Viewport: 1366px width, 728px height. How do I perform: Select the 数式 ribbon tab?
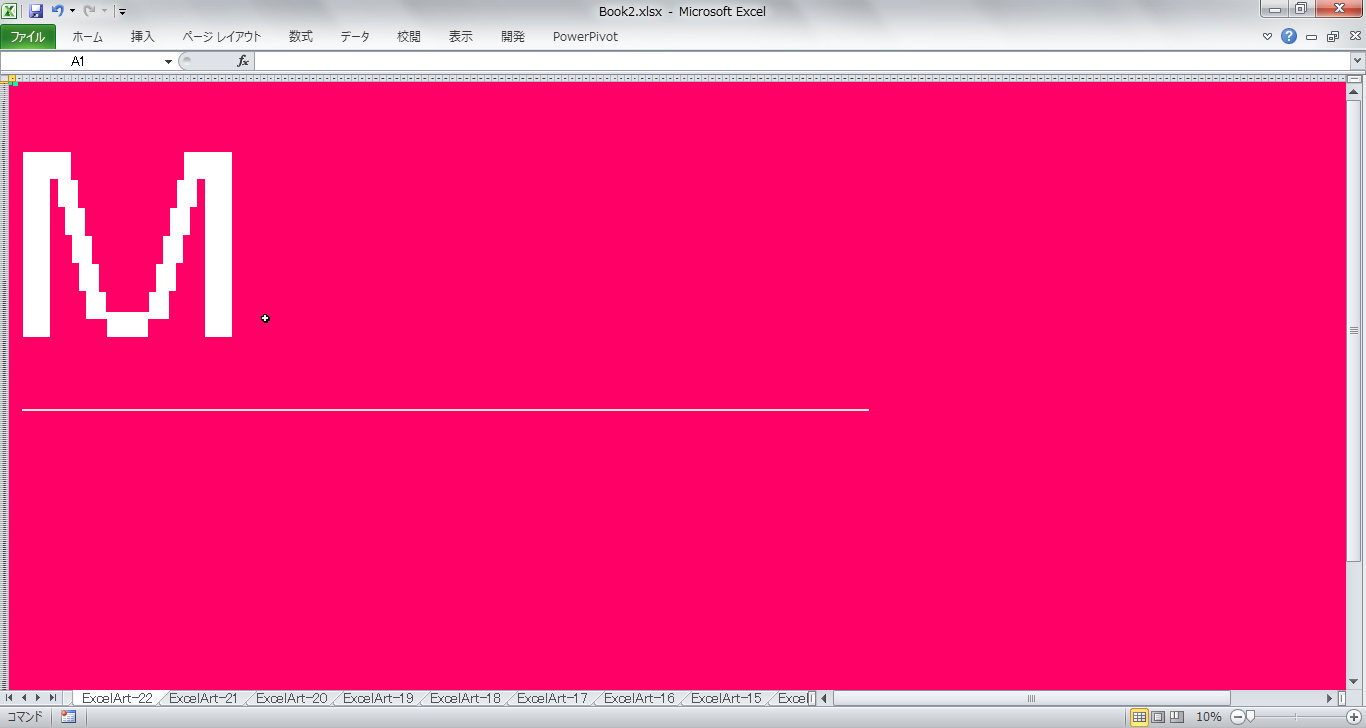pyautogui.click(x=301, y=37)
